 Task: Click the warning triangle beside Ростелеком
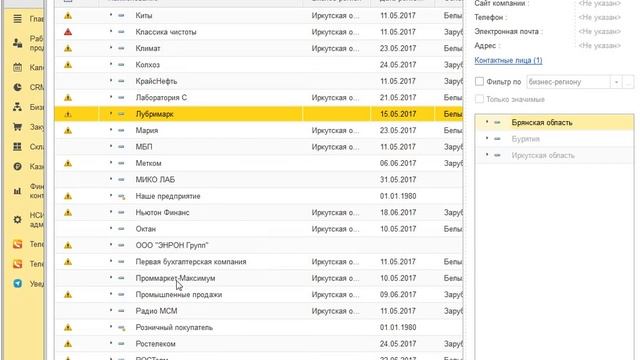click(x=68, y=344)
